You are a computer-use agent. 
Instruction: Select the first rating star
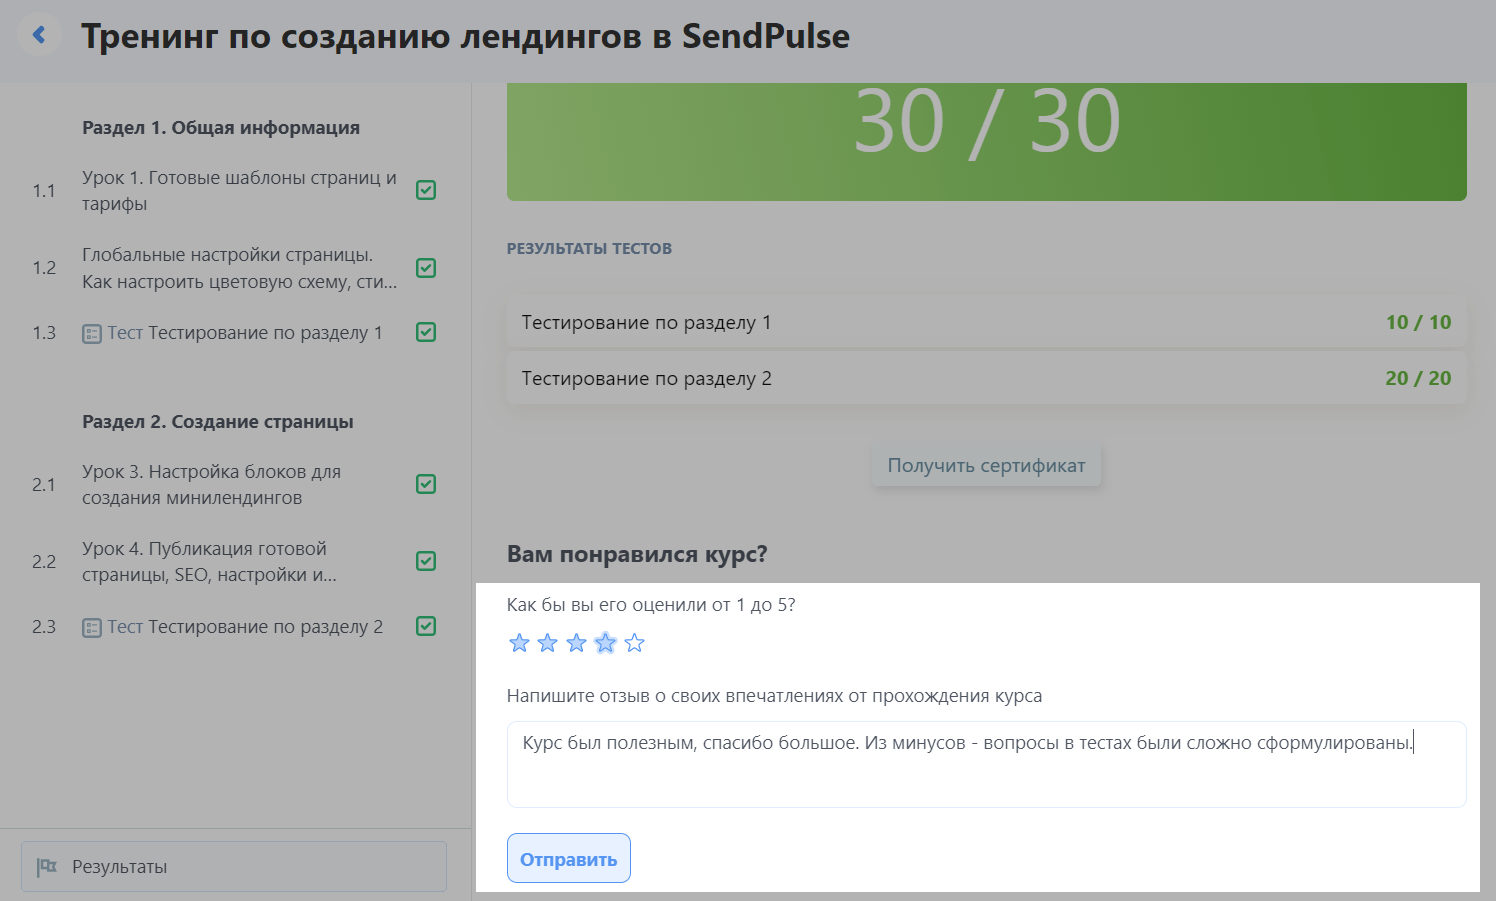[519, 643]
